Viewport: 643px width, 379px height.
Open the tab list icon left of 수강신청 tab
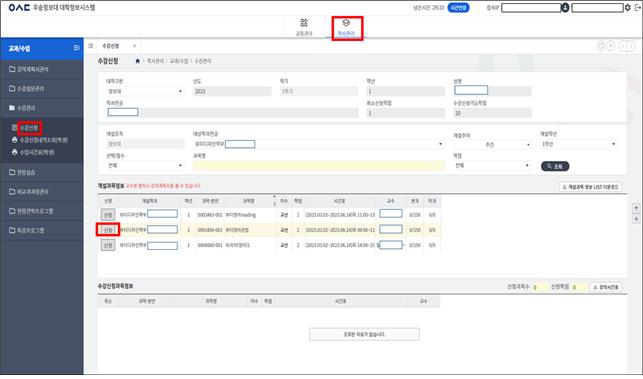[x=91, y=46]
